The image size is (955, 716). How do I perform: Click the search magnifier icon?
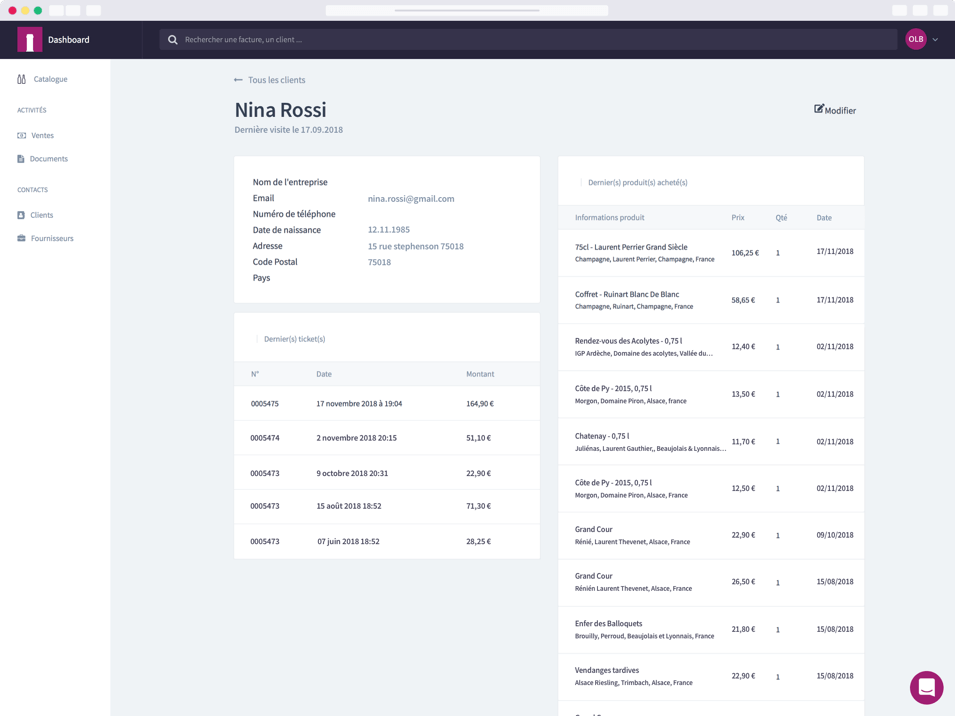[x=174, y=39]
